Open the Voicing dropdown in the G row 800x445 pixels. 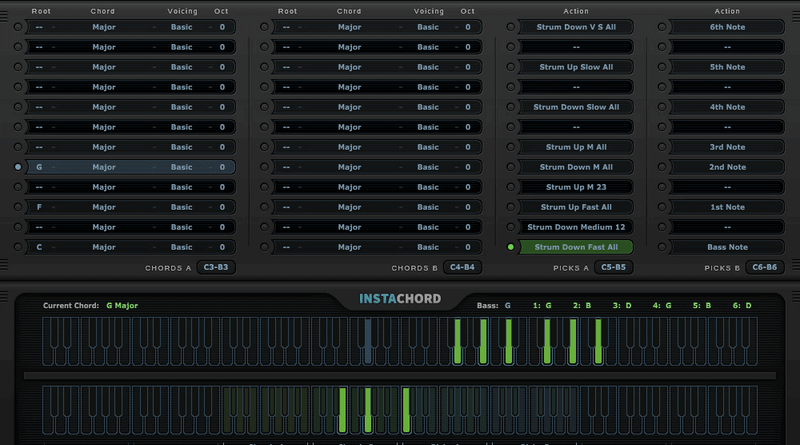coord(181,167)
